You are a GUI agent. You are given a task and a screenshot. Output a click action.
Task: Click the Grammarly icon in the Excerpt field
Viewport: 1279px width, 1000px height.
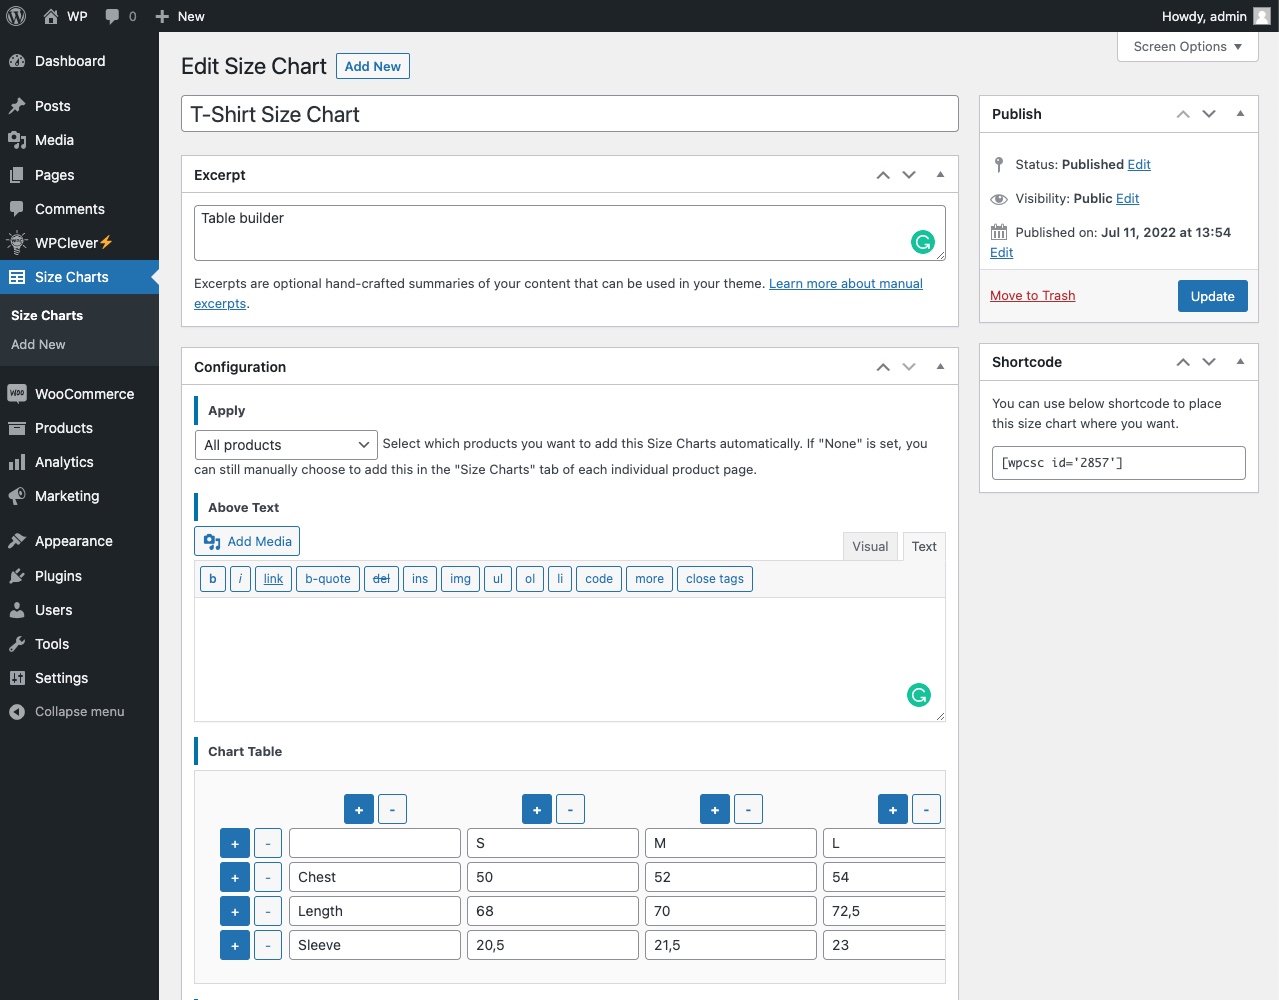[922, 242]
